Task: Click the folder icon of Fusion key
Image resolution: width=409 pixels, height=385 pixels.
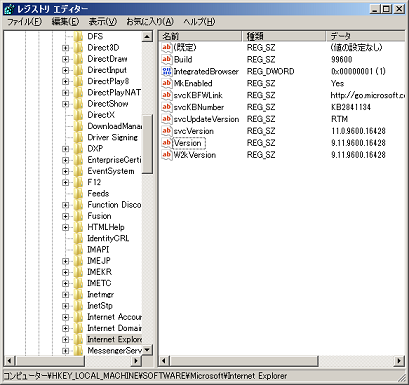Action: [78, 216]
